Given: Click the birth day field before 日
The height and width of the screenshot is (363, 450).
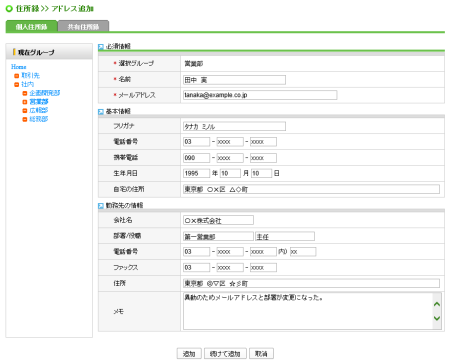Looking at the screenshot, I should [x=261, y=173].
